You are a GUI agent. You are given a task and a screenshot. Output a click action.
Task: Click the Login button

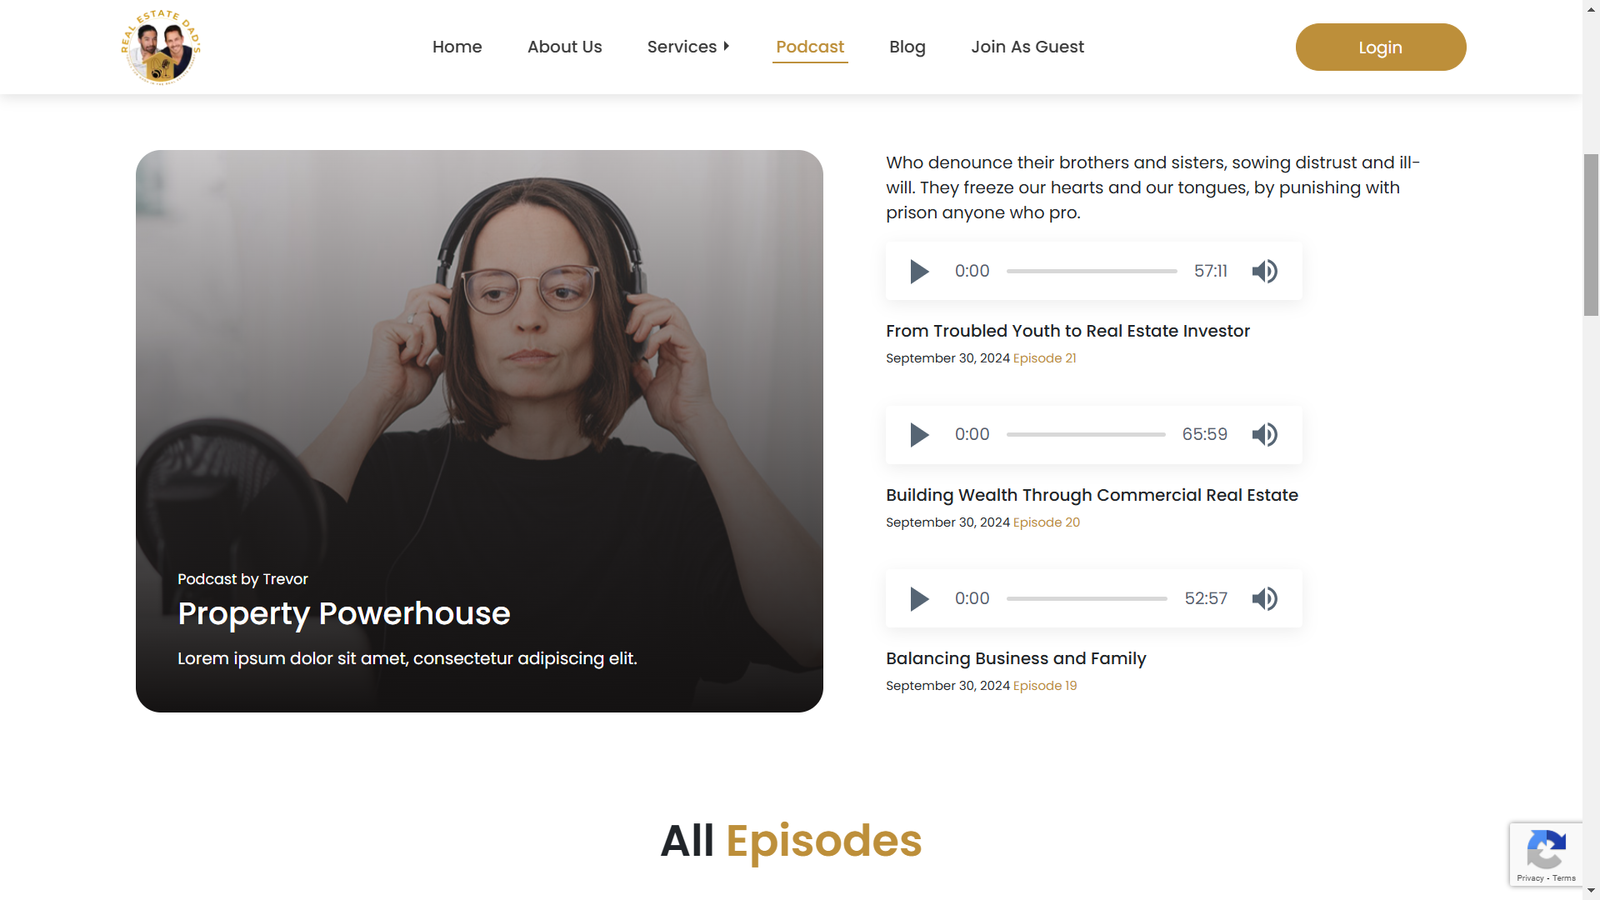(1381, 47)
